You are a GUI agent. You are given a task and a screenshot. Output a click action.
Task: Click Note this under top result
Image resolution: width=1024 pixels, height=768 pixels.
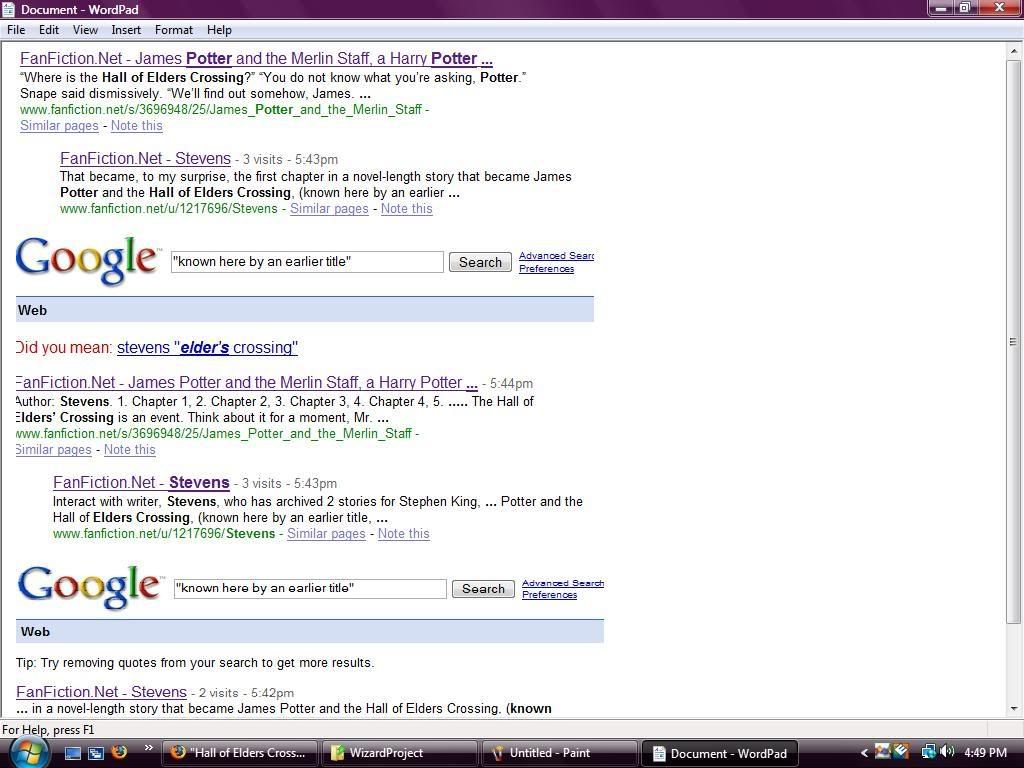(136, 126)
